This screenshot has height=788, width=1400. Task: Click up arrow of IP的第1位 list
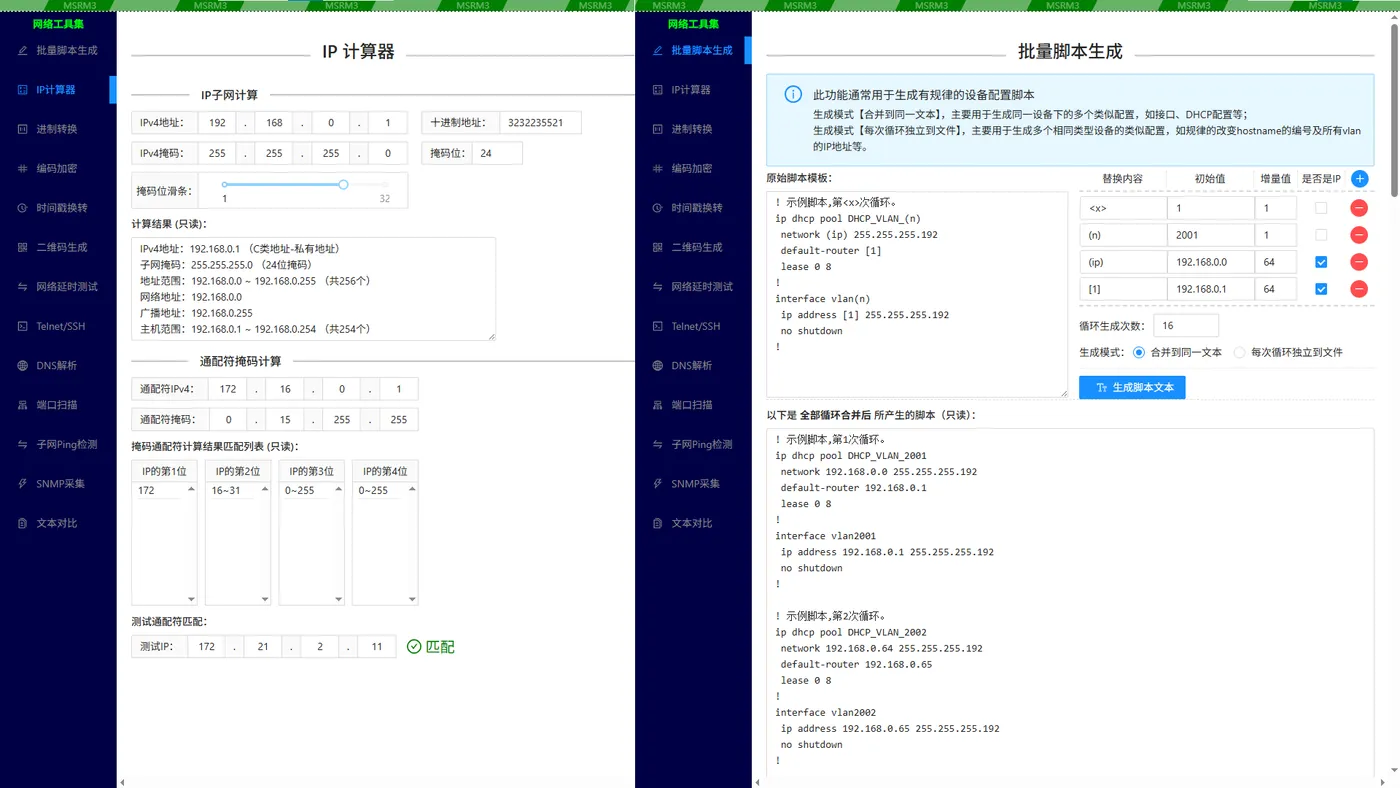[x=191, y=489]
